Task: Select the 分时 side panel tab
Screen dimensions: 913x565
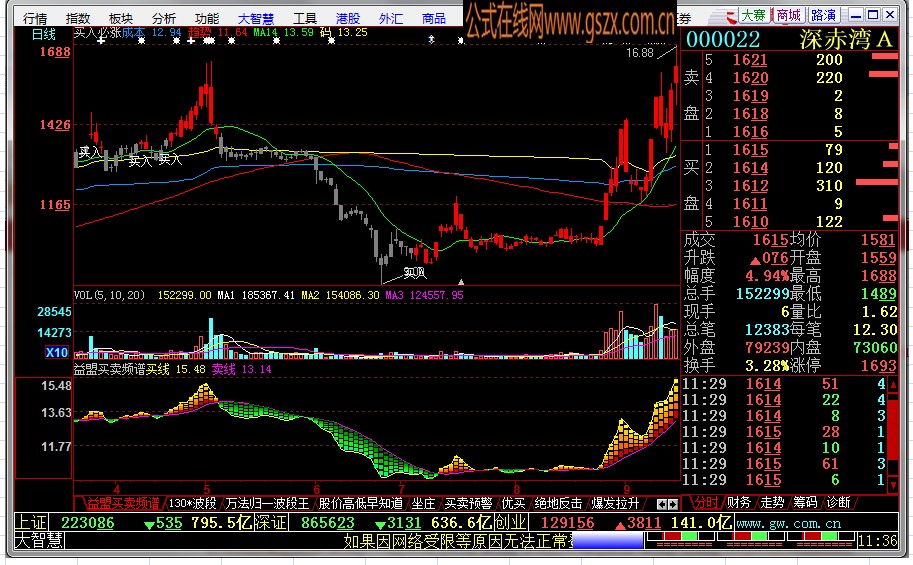Action: click(706, 502)
